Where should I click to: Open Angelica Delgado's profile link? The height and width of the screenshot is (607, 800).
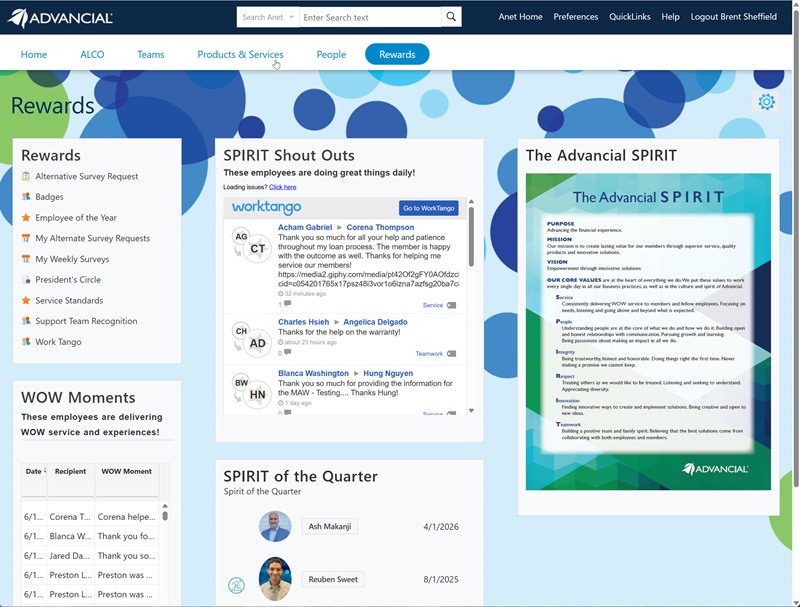pos(376,322)
